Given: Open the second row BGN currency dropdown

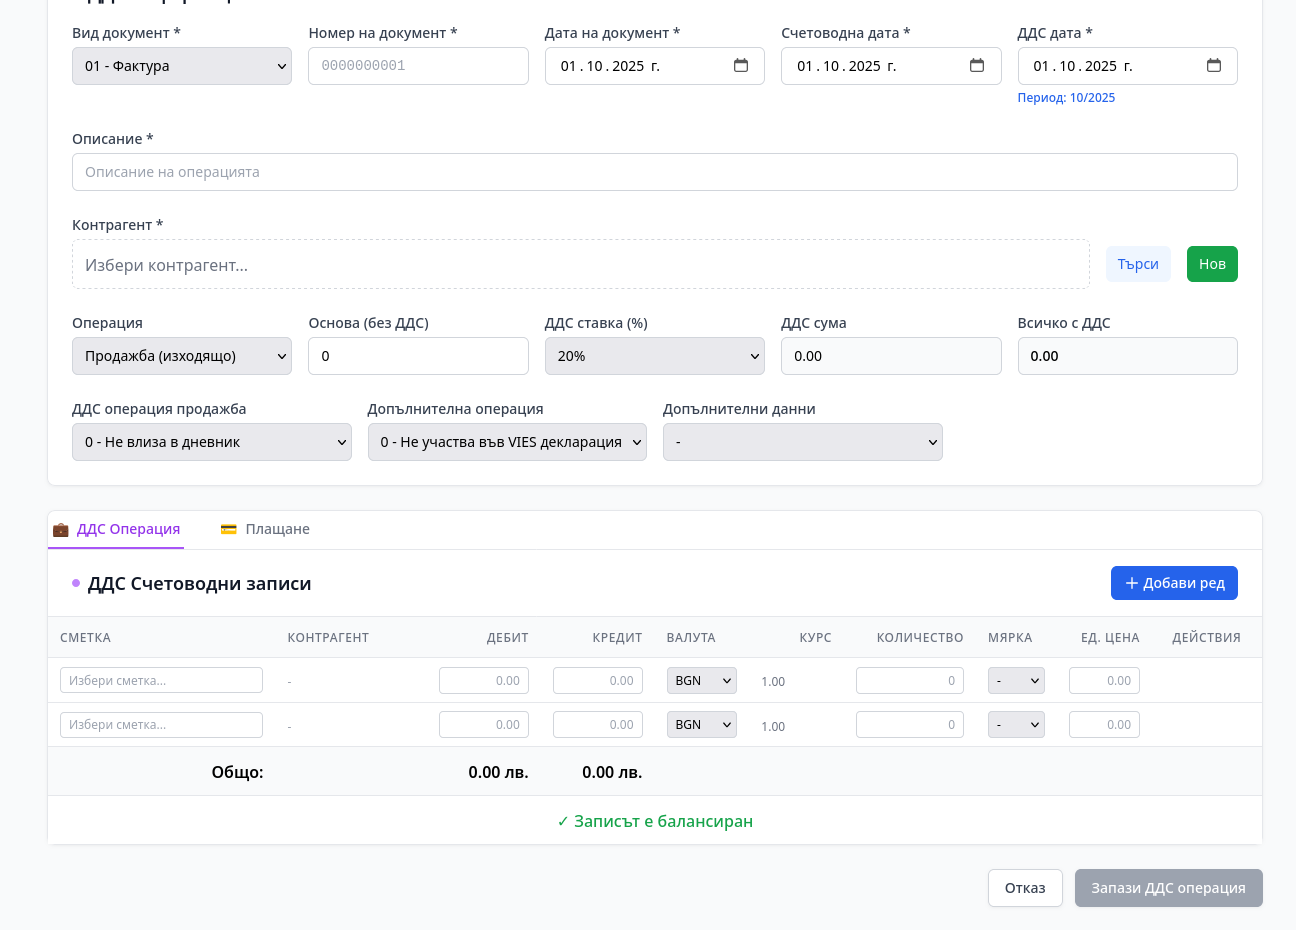Looking at the screenshot, I should coord(701,725).
